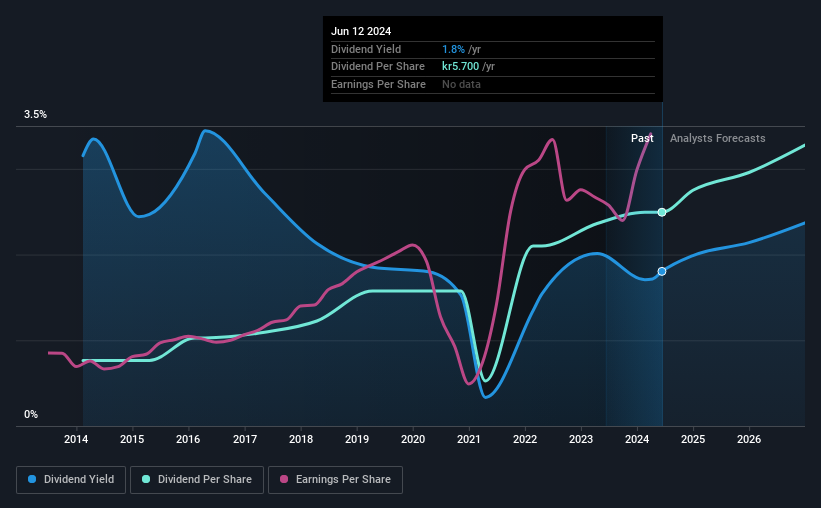Toggle the Earnings Per Share legend series
The height and width of the screenshot is (508, 821).
point(335,480)
